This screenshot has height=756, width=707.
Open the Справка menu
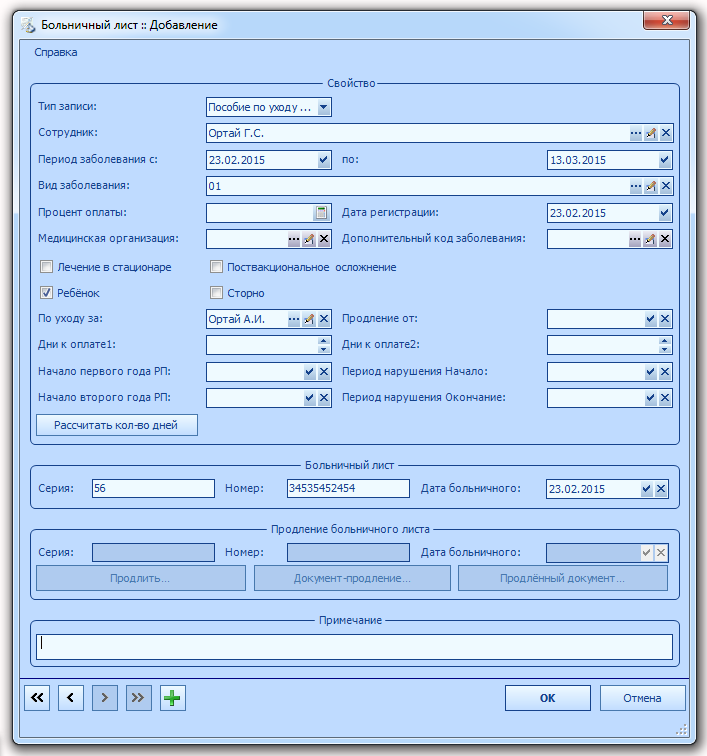55,52
